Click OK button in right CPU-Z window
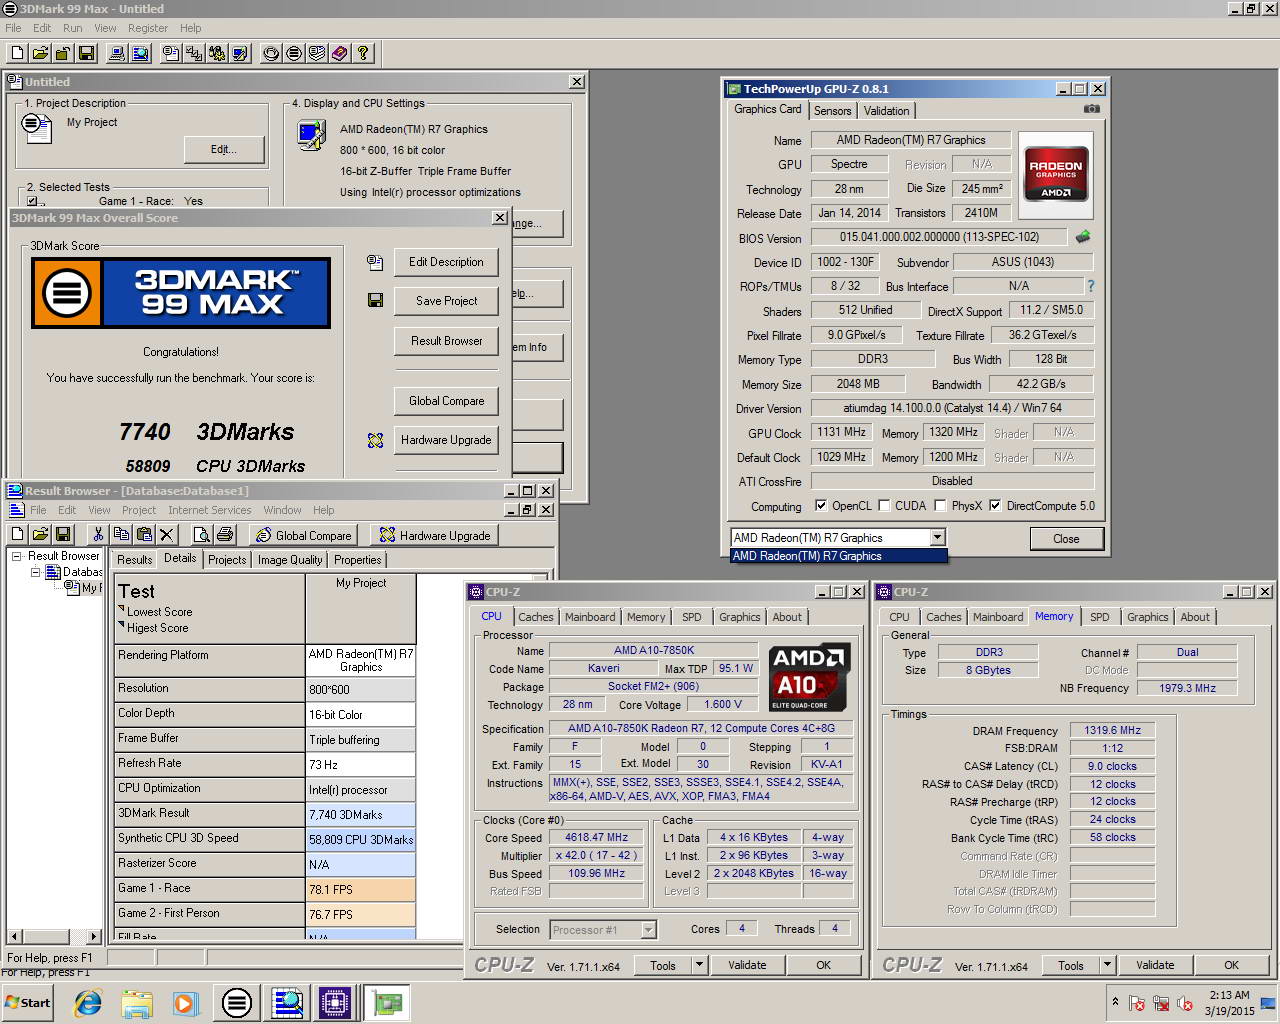The image size is (1280, 1024). [1231, 965]
